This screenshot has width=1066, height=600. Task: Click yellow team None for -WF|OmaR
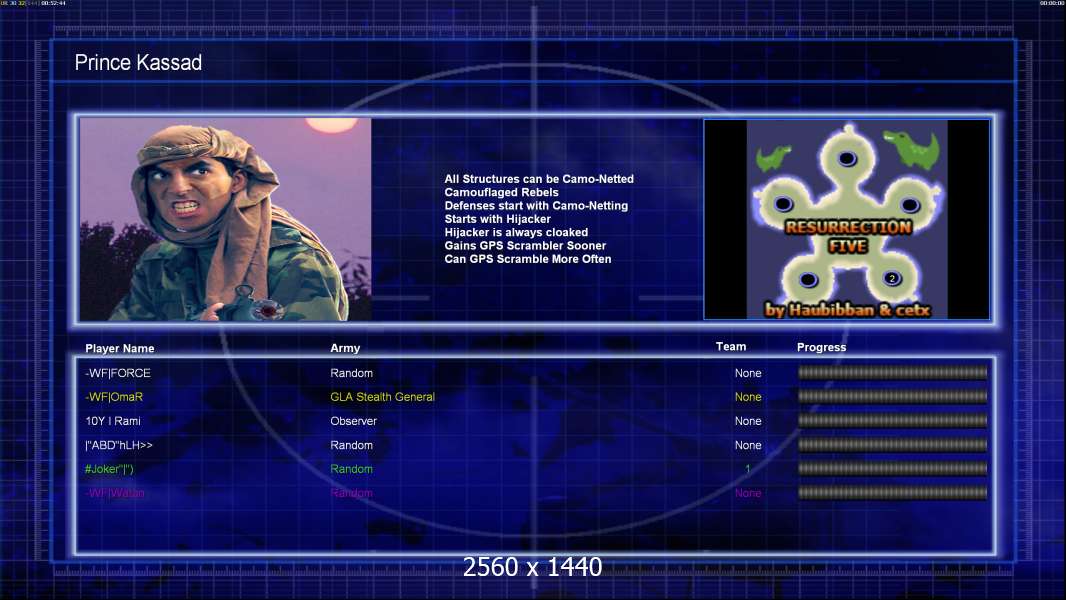click(x=748, y=397)
